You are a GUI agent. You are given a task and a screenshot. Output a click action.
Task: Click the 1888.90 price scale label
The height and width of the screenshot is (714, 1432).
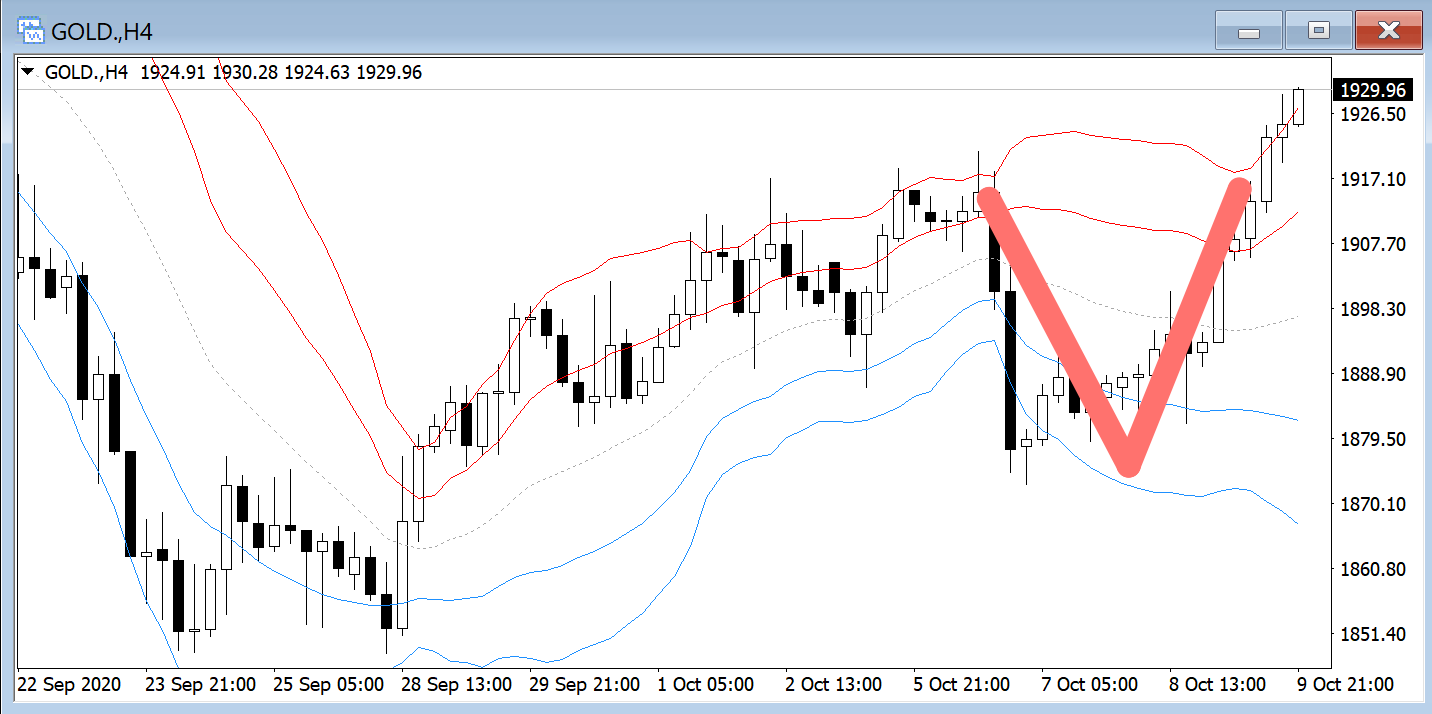coord(1371,374)
